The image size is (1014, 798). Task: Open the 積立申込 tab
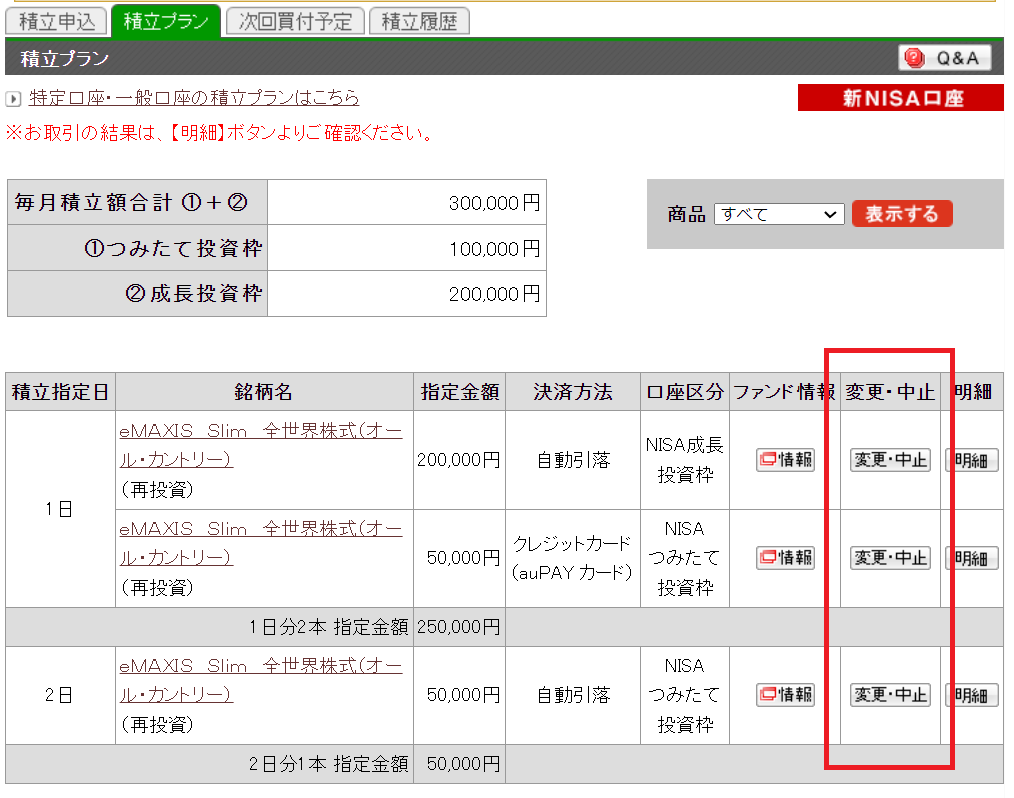point(56,21)
